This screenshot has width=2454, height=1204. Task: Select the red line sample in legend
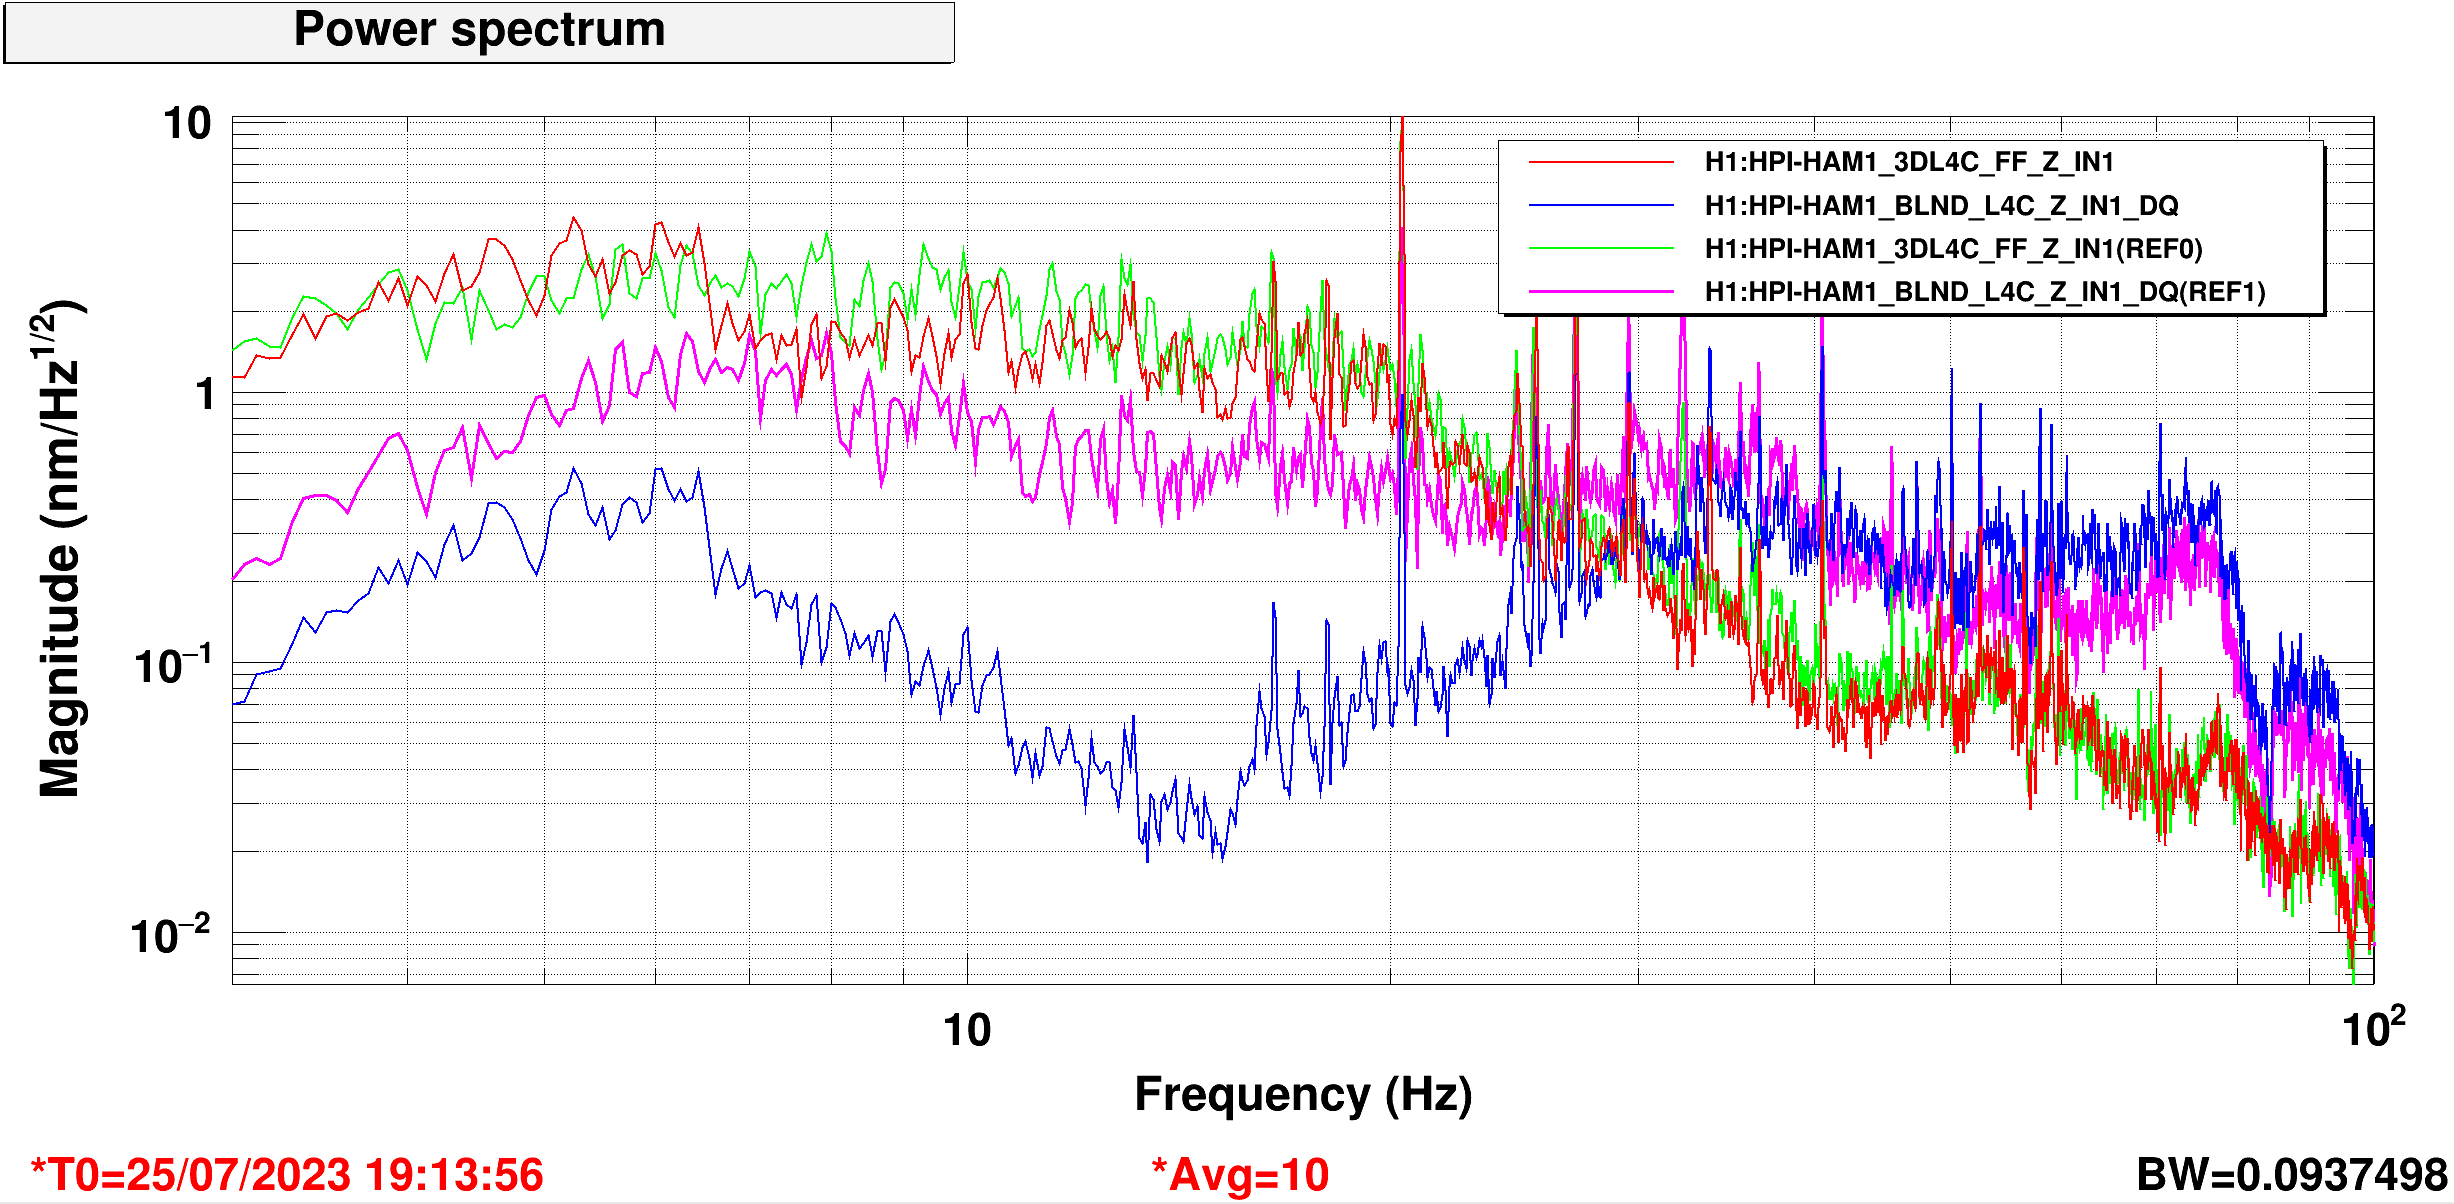point(1600,162)
